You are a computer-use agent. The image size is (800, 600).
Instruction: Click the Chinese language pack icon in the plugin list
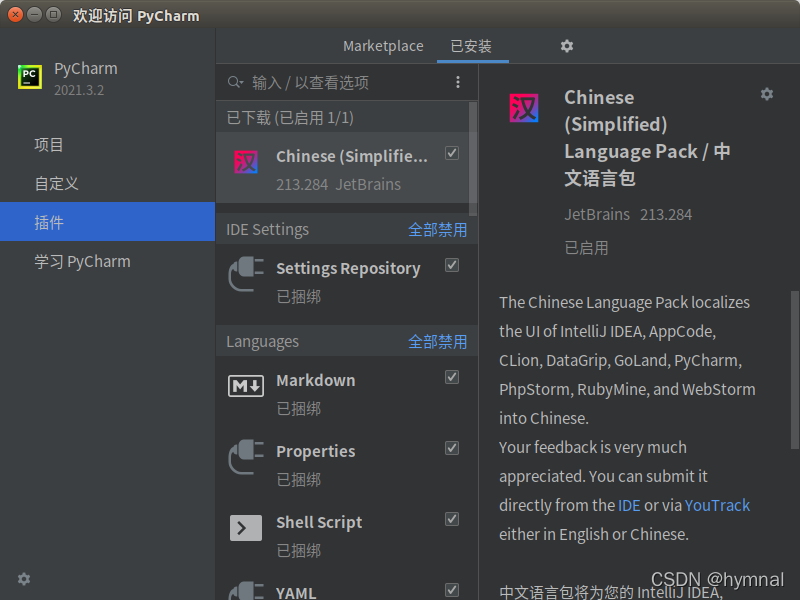[x=246, y=162]
